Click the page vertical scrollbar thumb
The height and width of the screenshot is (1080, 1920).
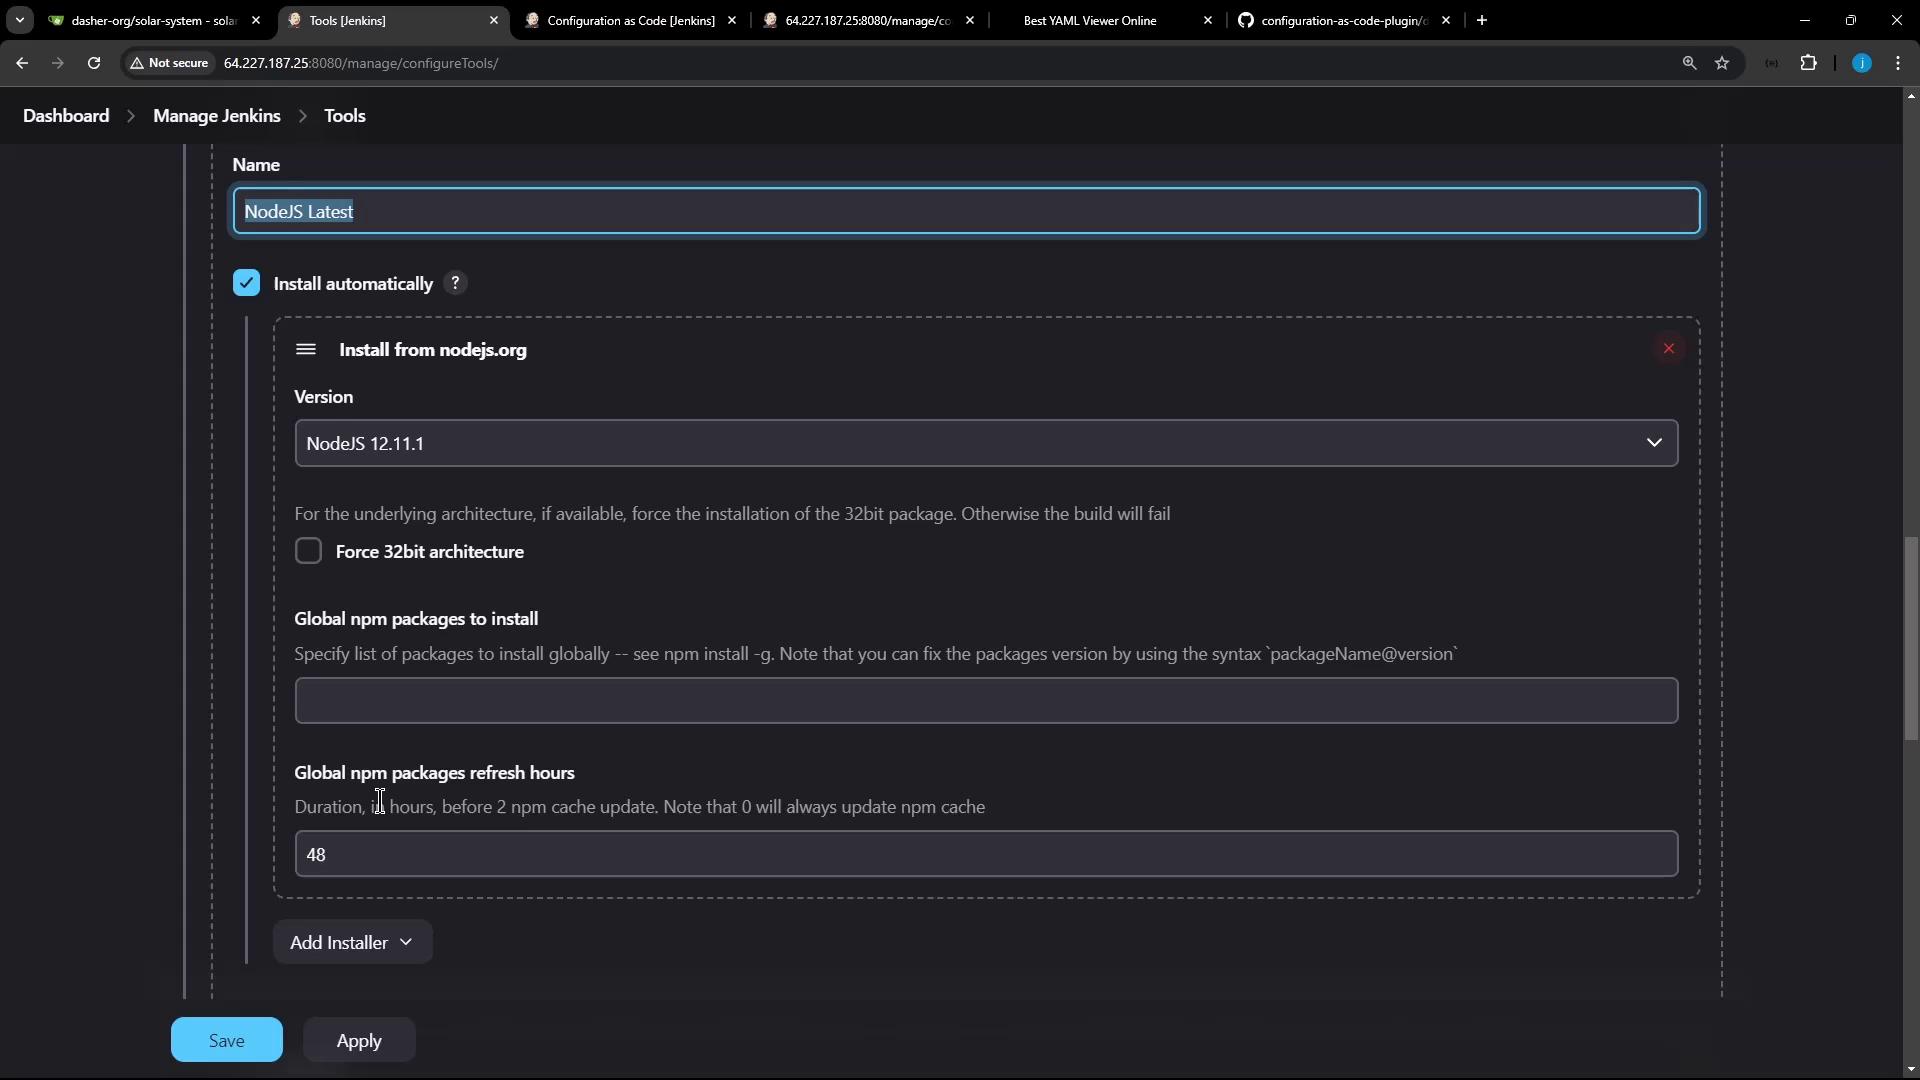coord(1911,640)
